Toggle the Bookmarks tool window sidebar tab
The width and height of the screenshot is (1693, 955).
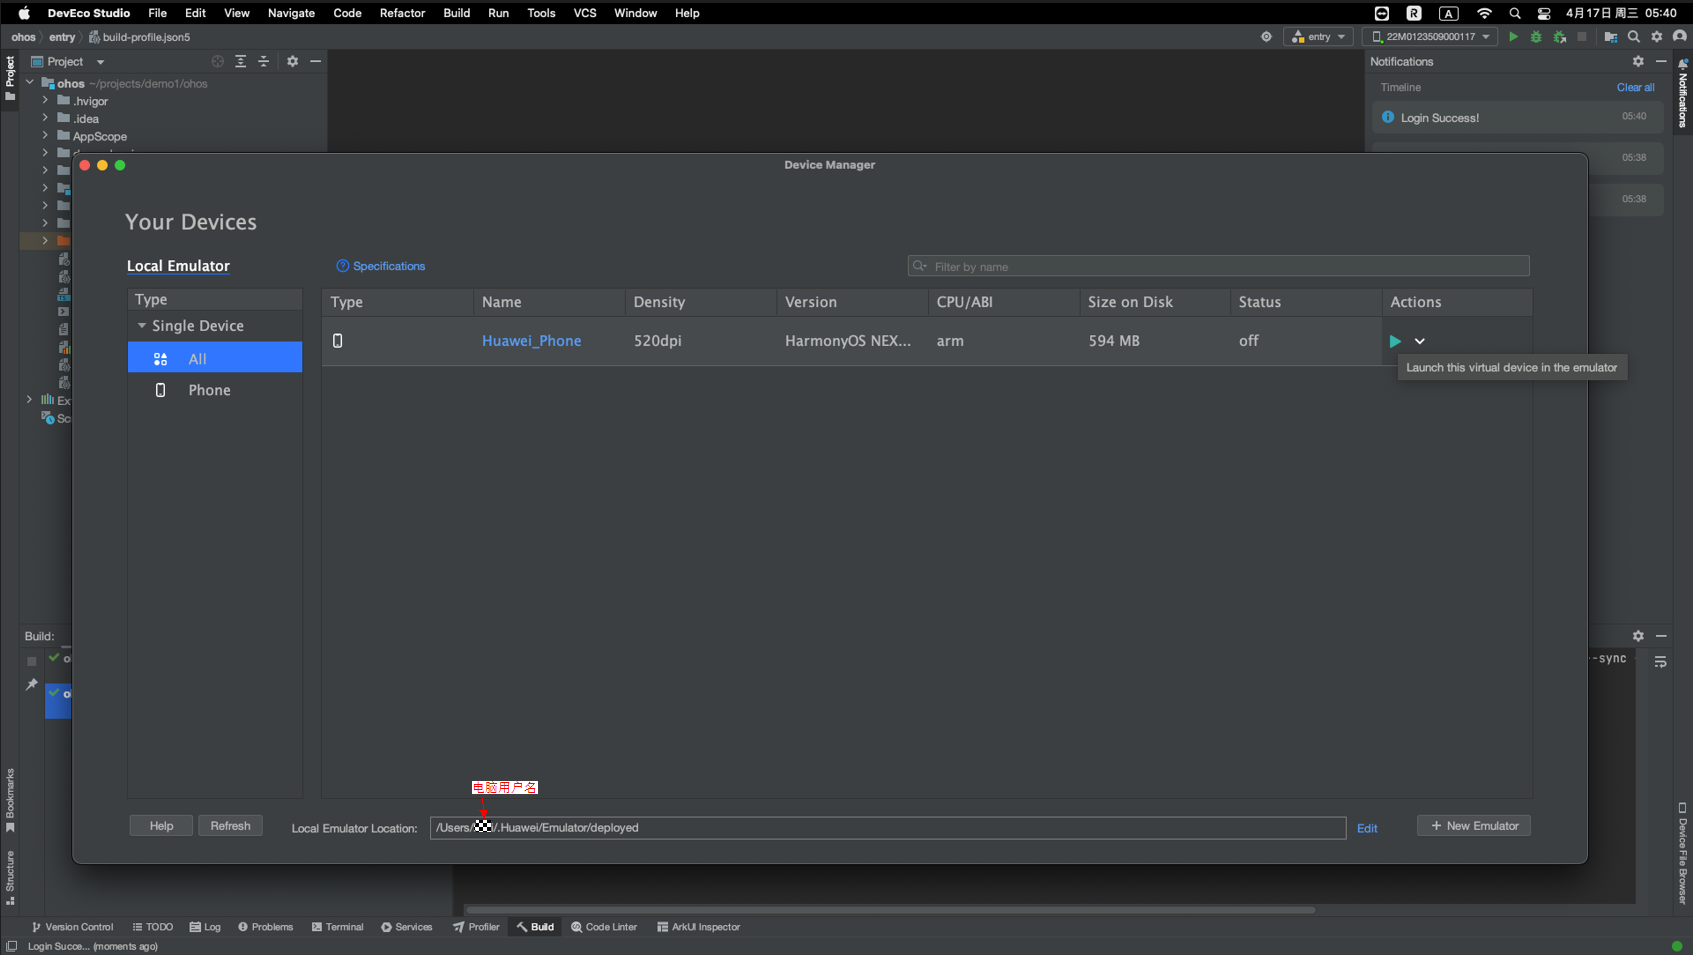[10, 799]
